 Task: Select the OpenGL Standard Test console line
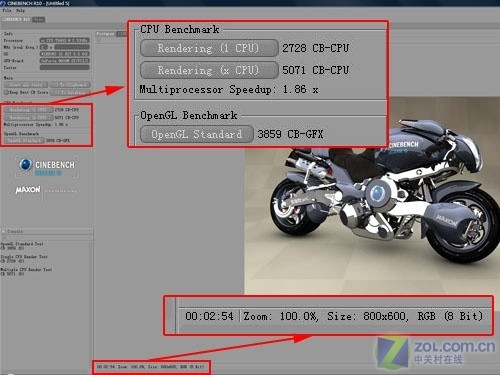click(x=22, y=244)
